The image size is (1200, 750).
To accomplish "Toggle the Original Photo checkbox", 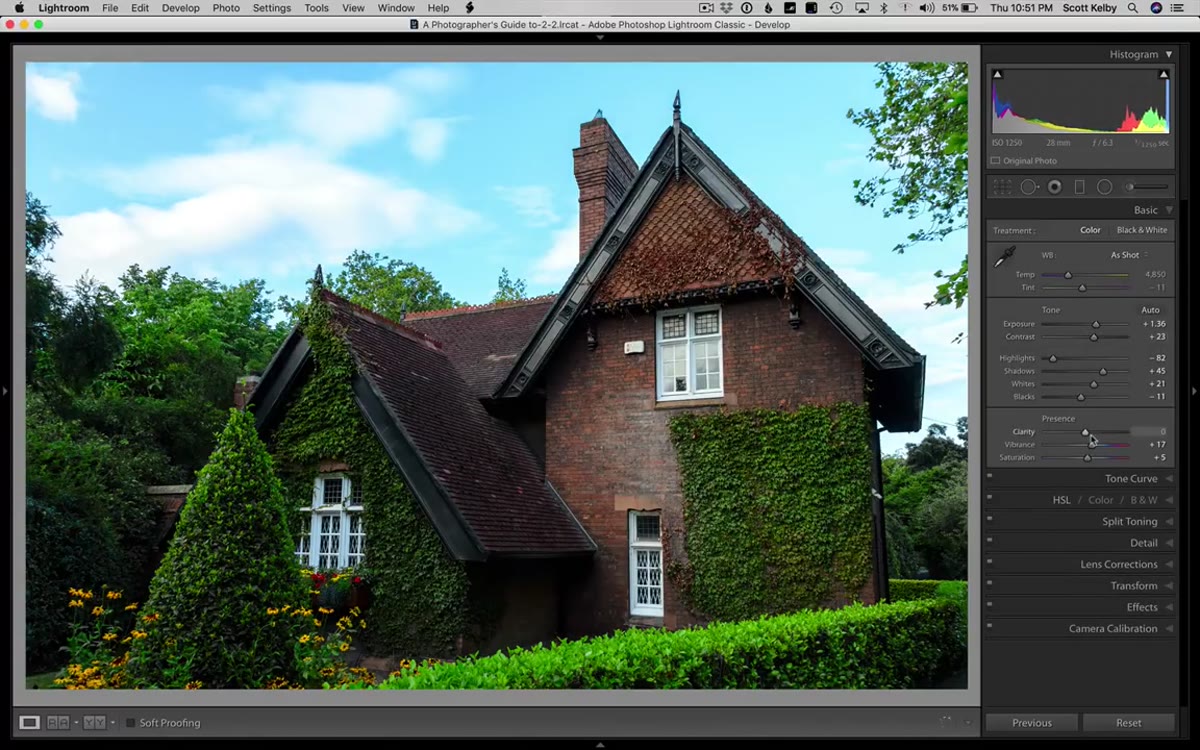I will tap(995, 160).
